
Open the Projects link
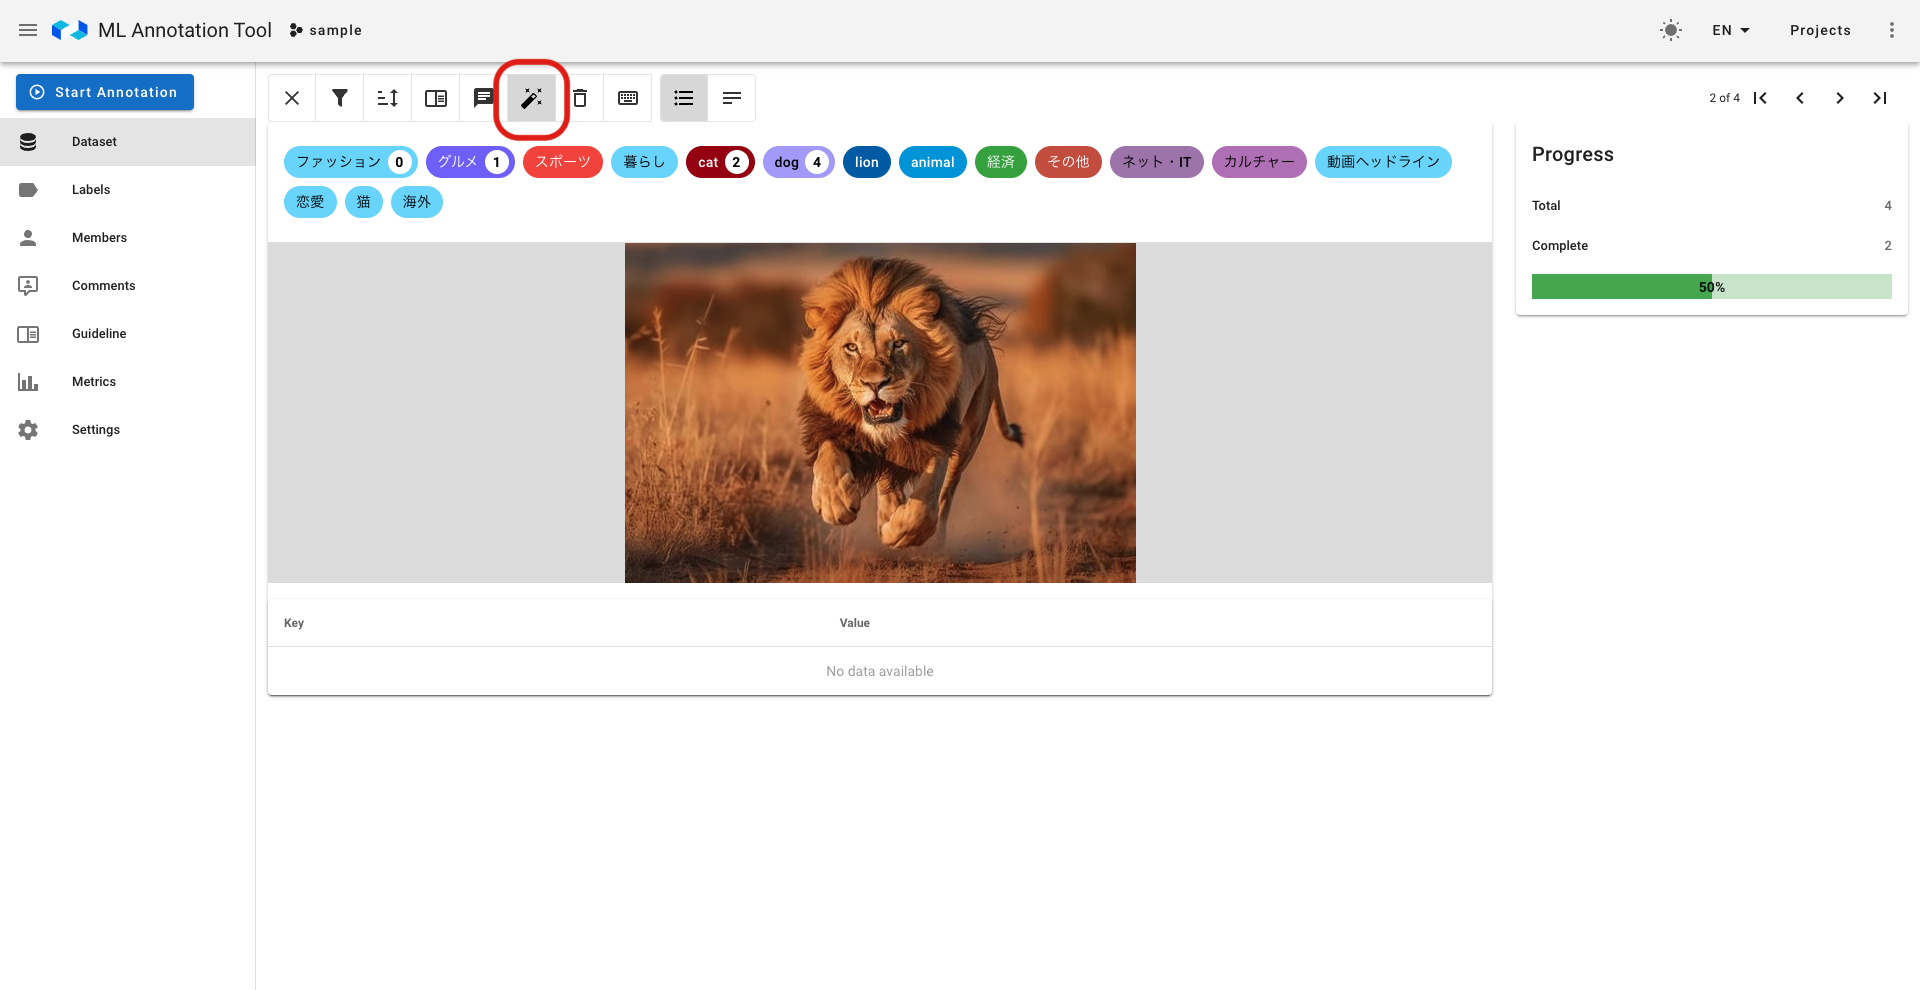tap(1820, 30)
